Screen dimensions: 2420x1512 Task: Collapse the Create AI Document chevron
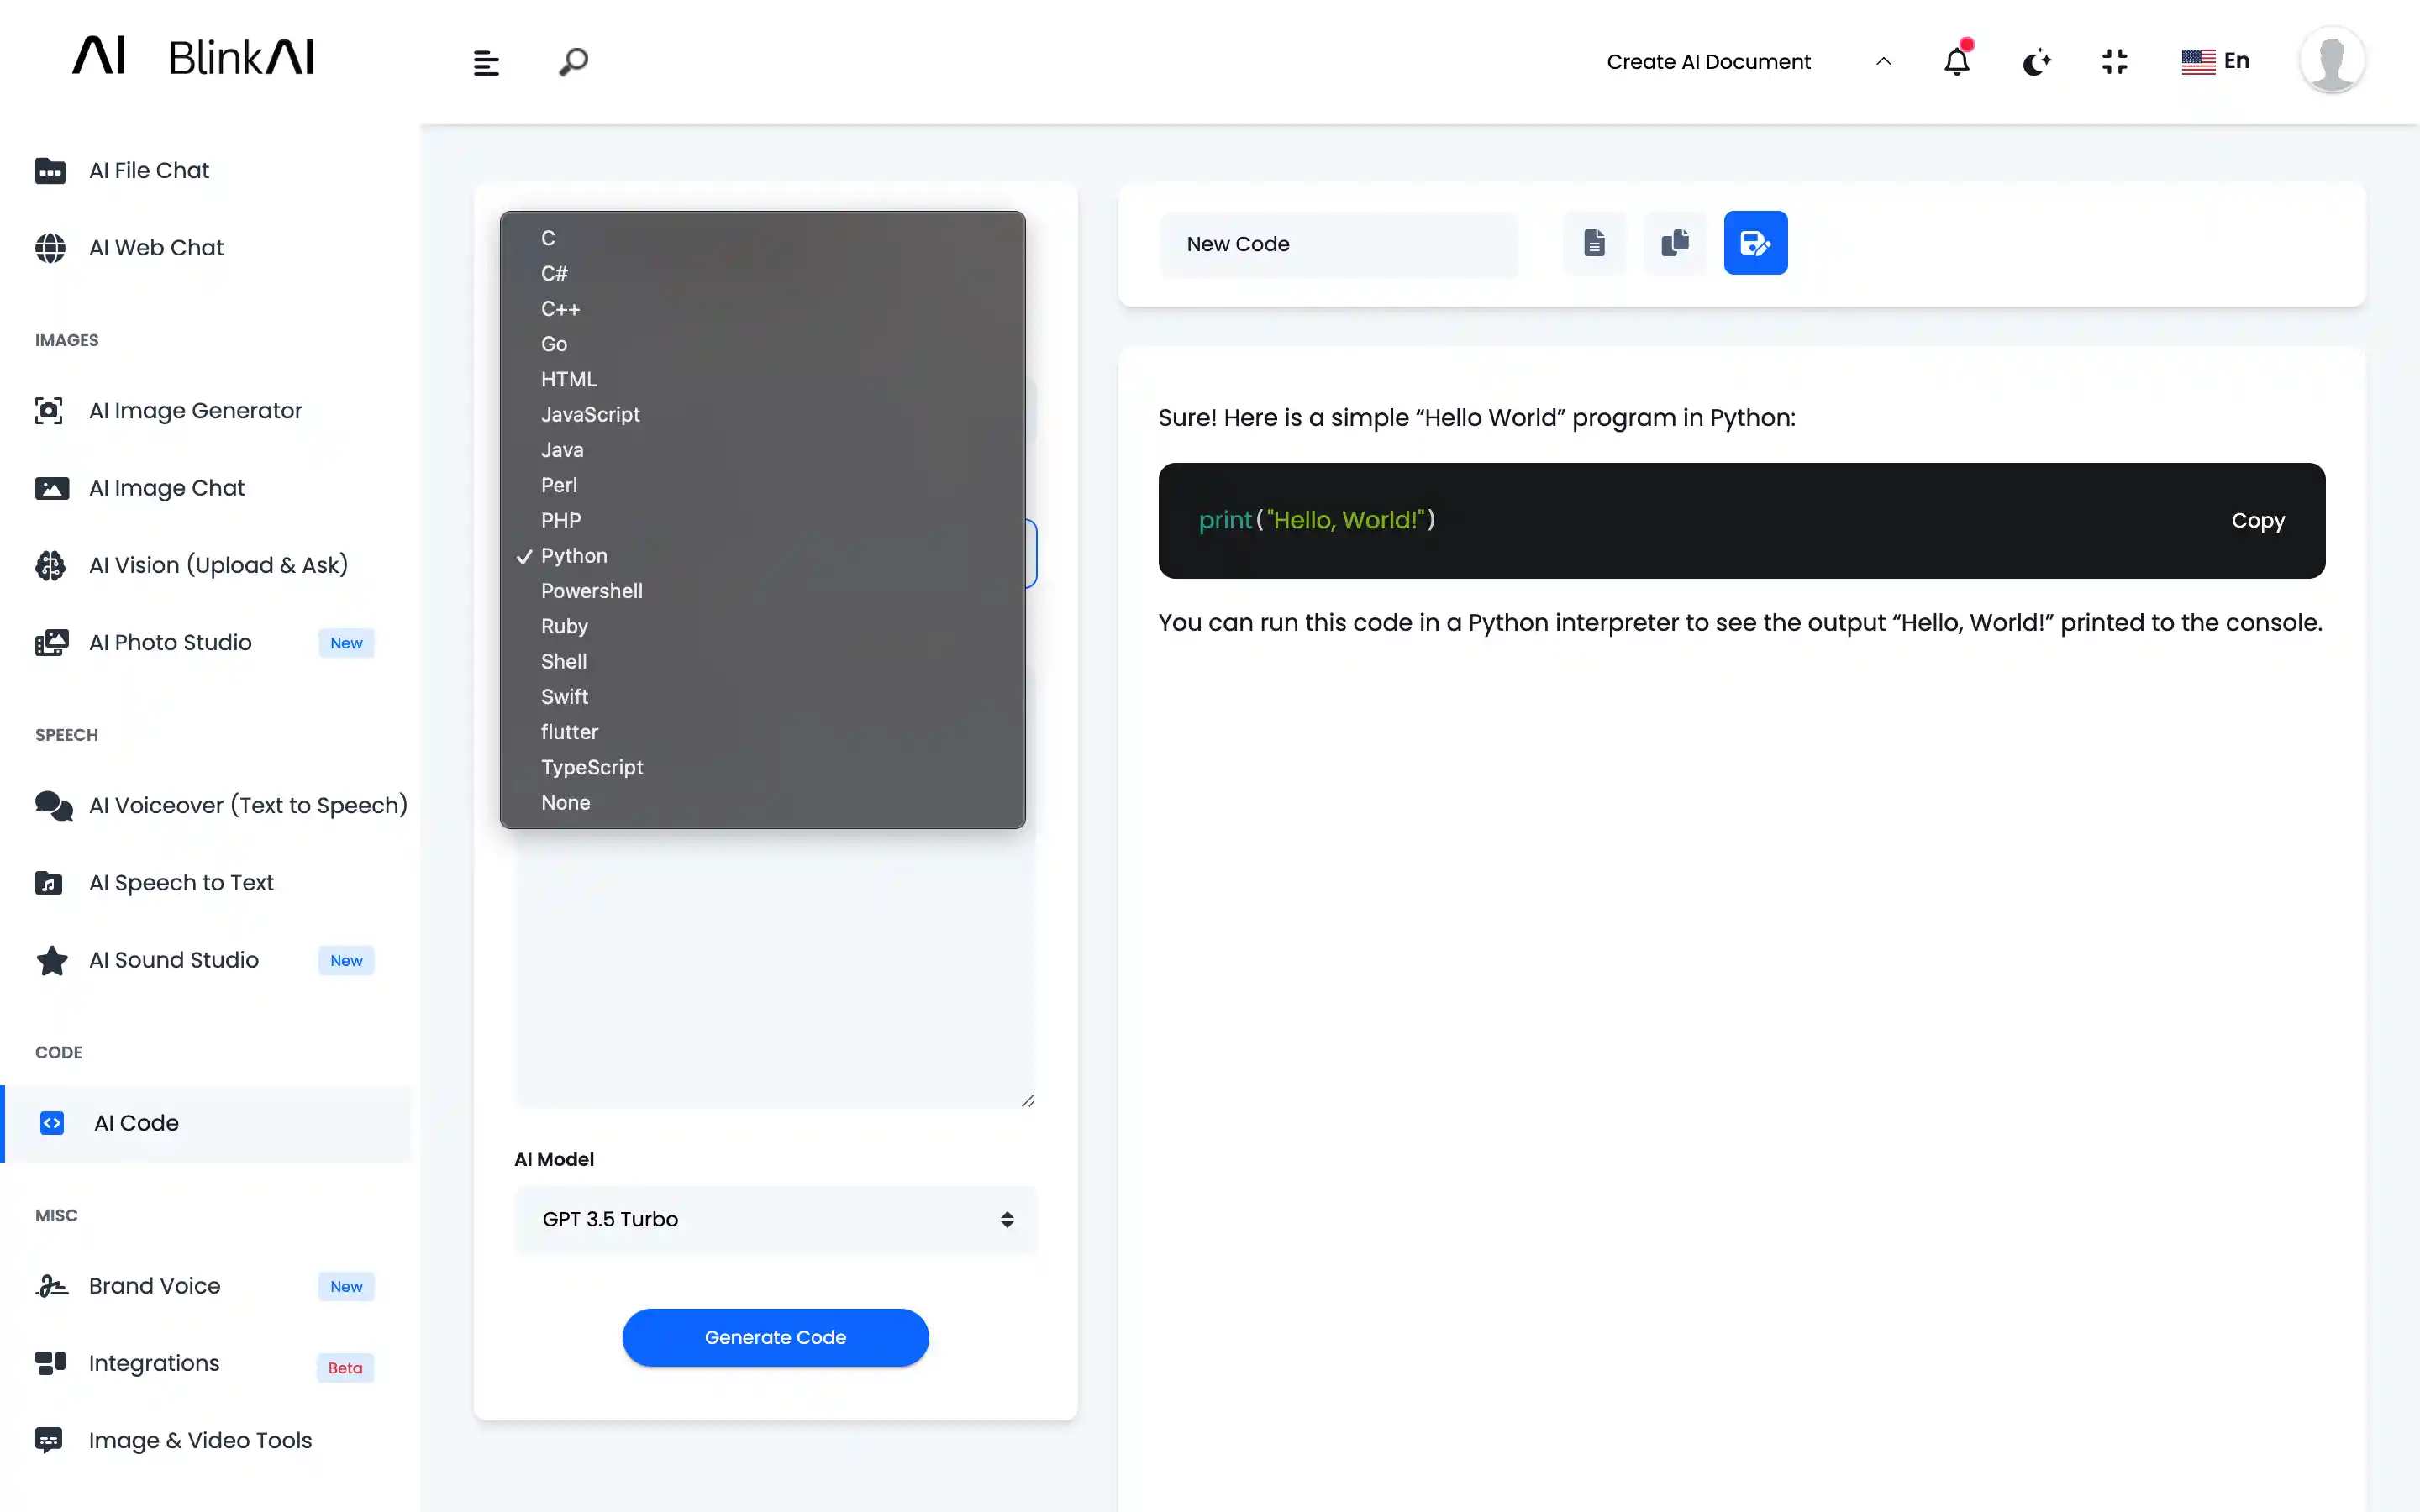tap(1884, 61)
